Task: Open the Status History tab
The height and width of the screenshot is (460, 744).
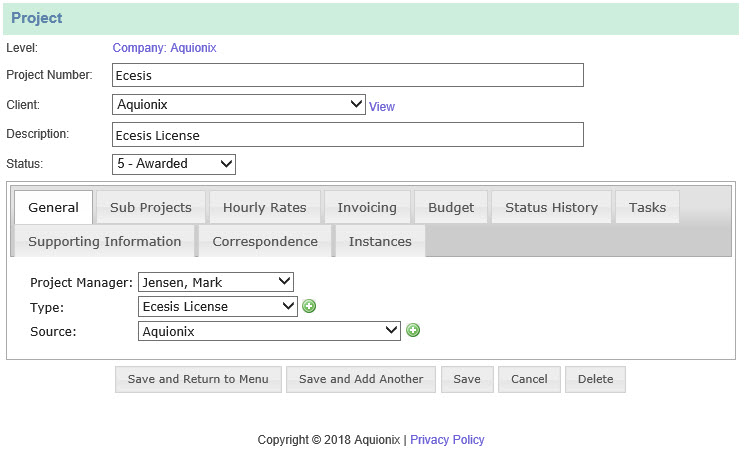Action: 551,207
